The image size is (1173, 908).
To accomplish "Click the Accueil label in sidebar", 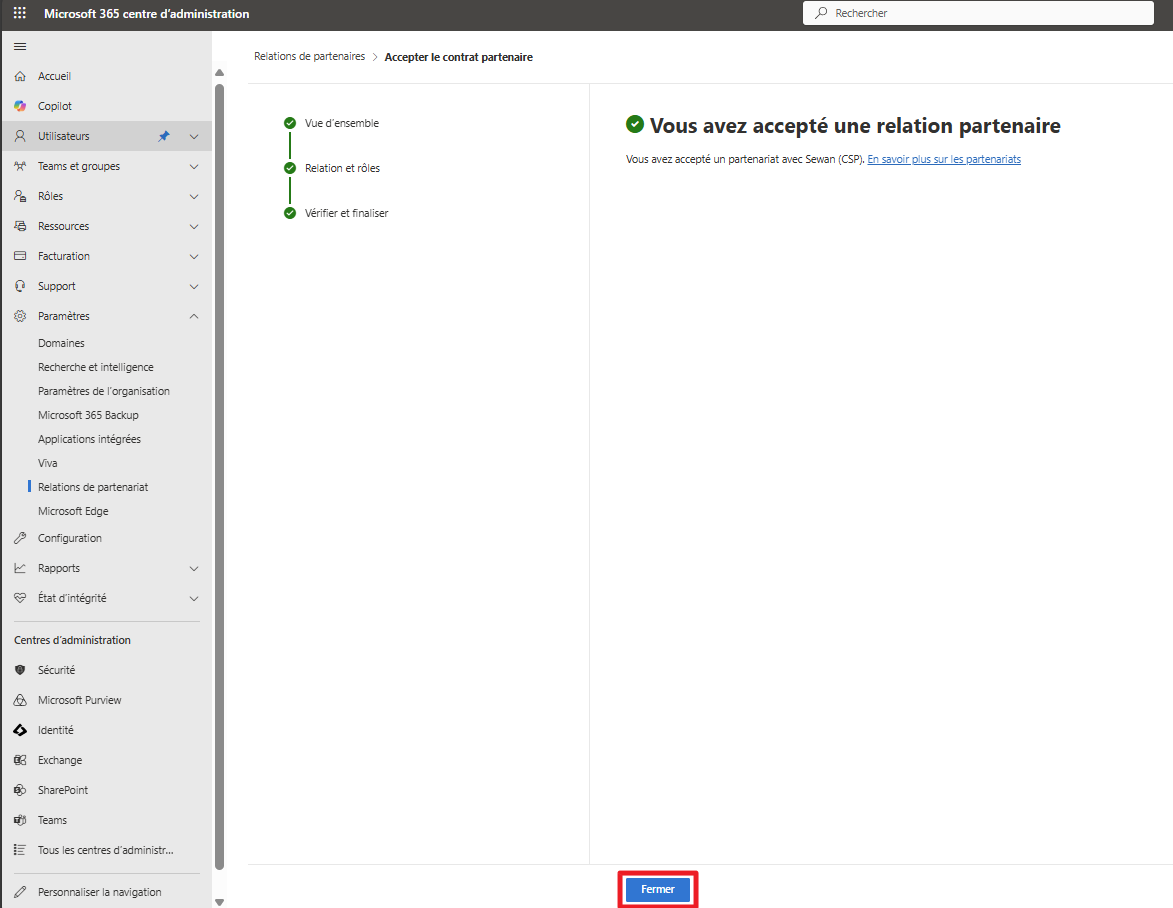I will coord(55,76).
